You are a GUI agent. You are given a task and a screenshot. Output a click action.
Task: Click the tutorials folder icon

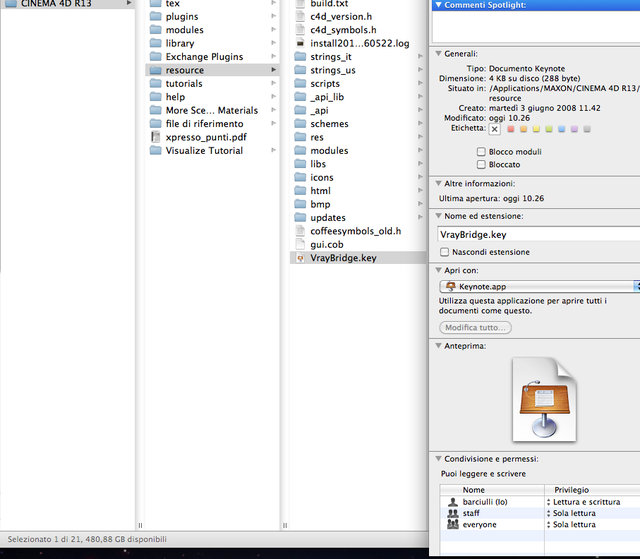pos(156,83)
